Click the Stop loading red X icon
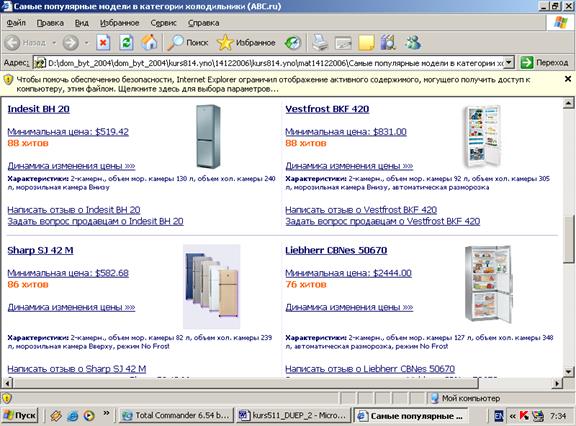Image resolution: width=576 pixels, height=426 pixels. (103, 43)
